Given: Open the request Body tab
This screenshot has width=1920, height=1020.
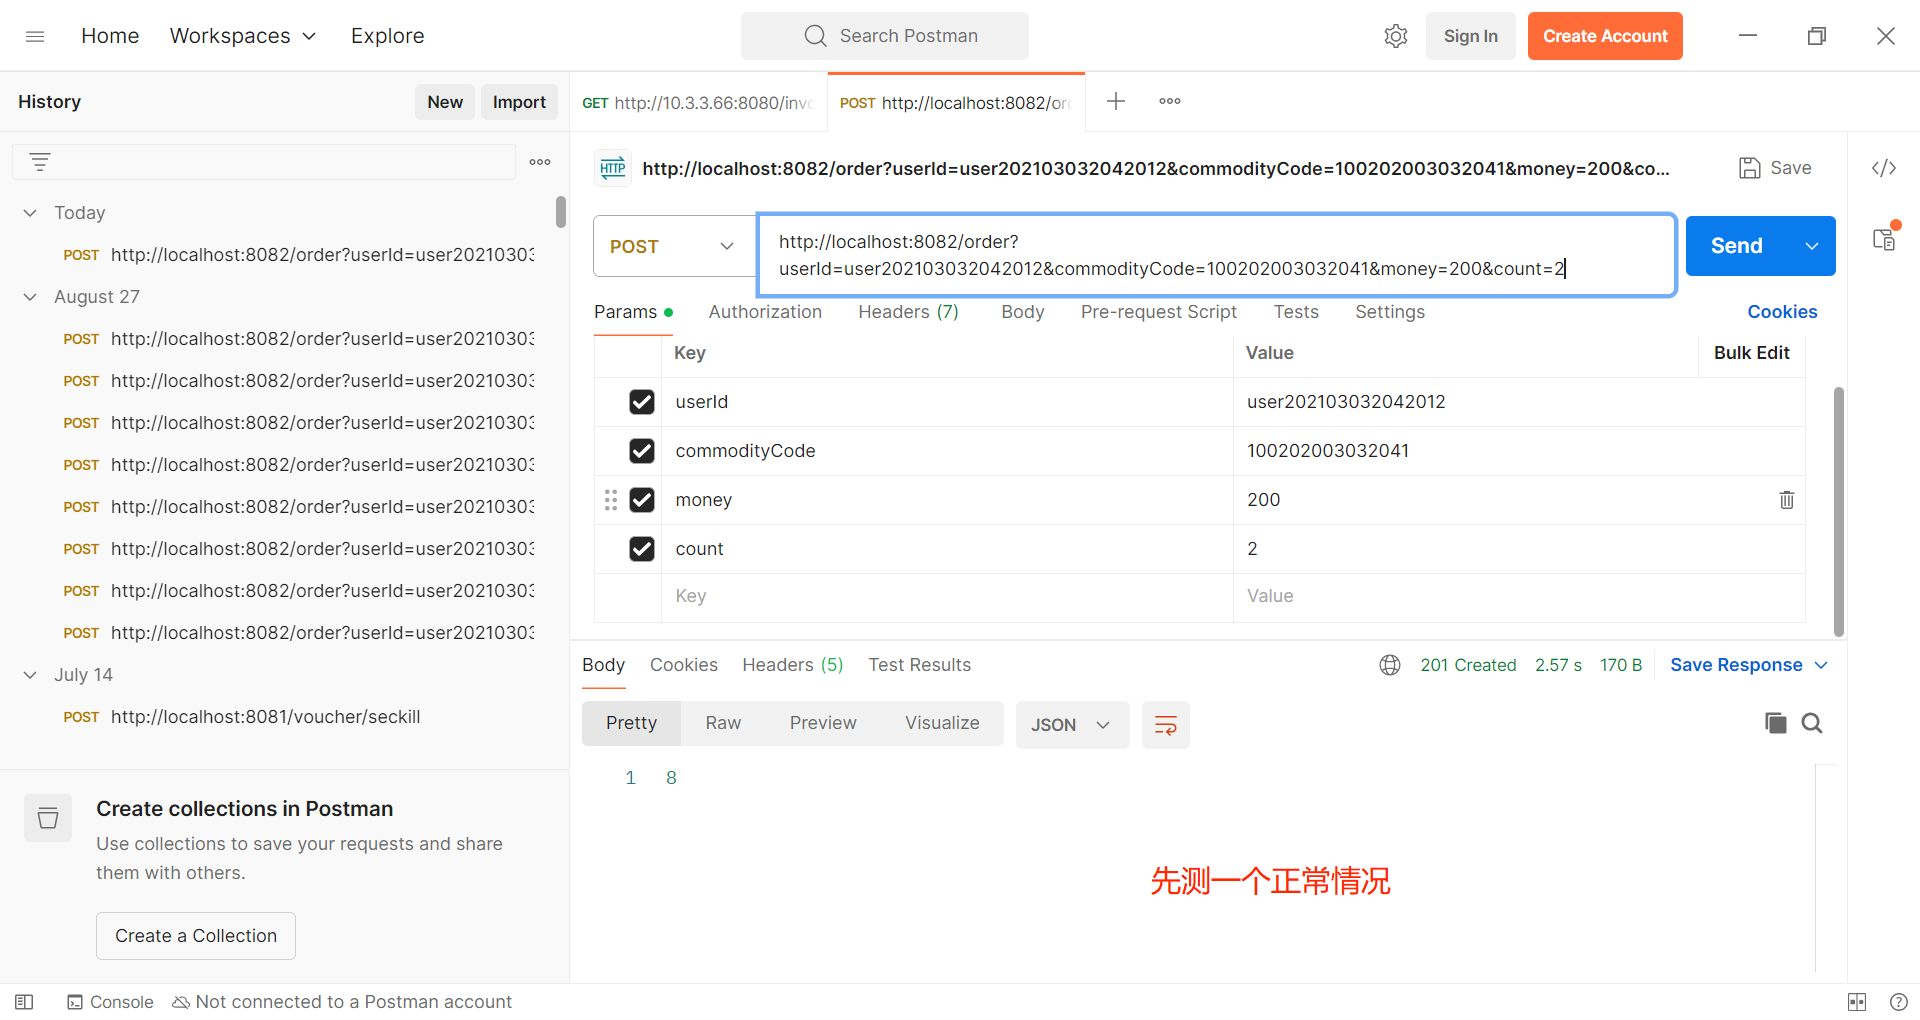Looking at the screenshot, I should point(1022,312).
